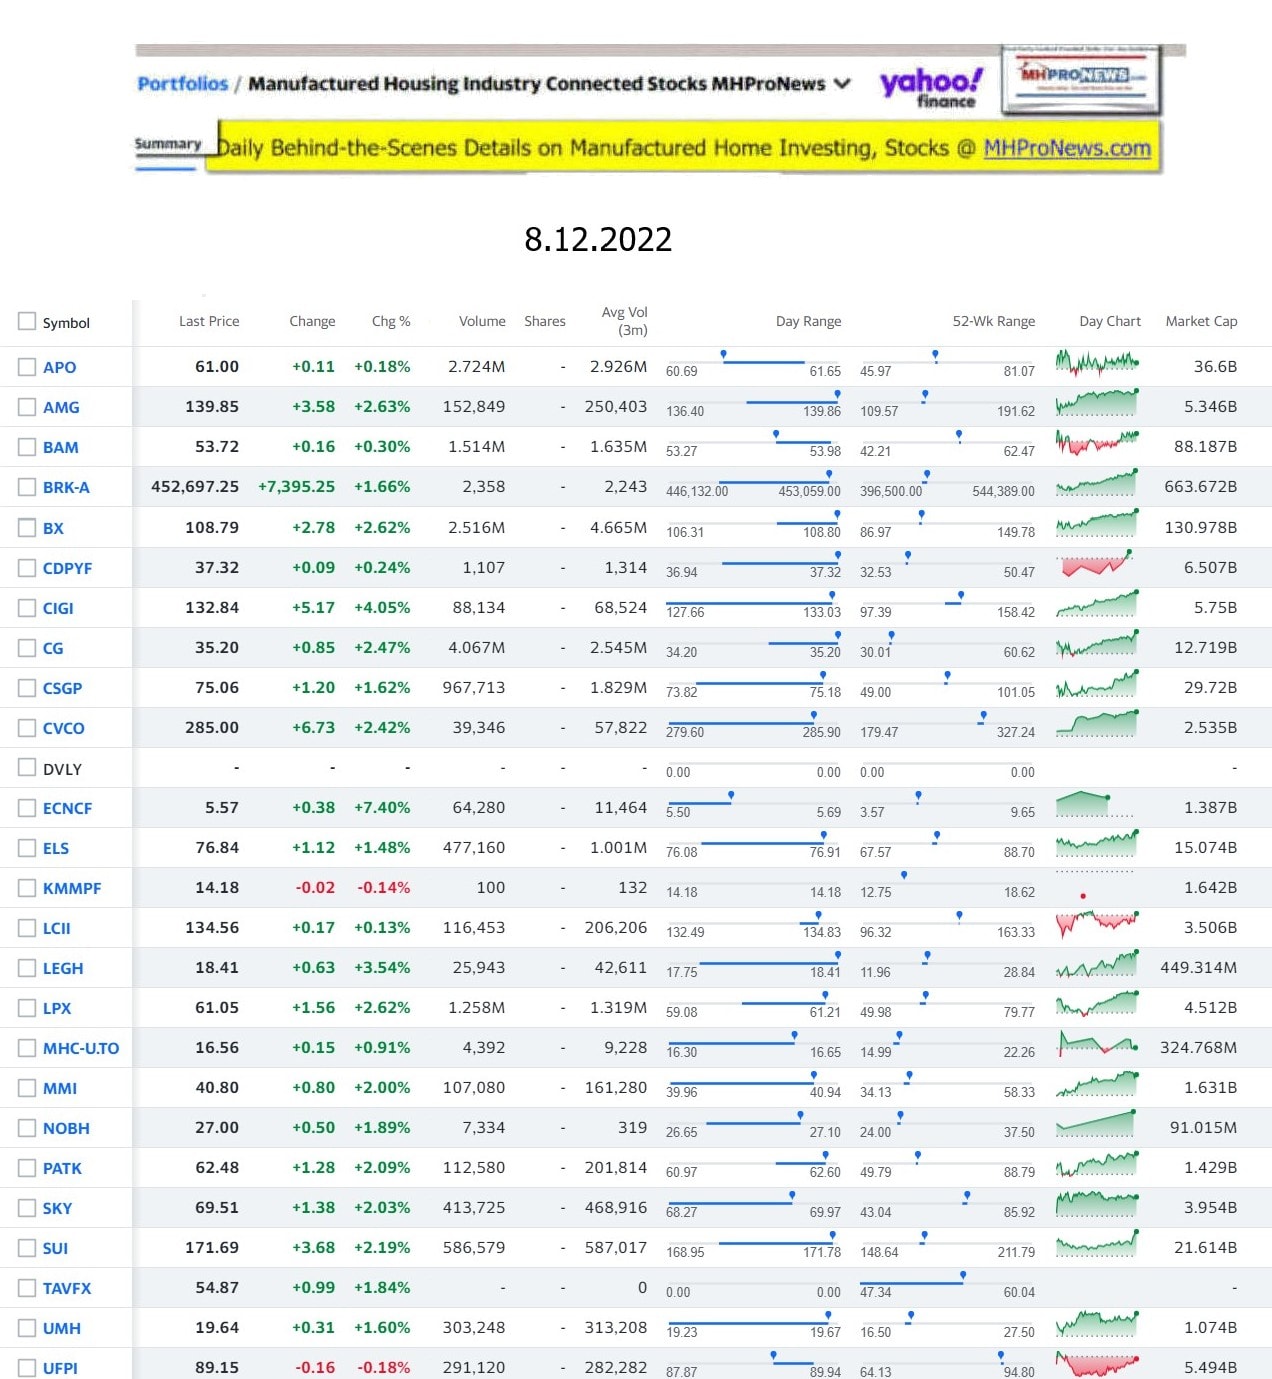Check the DVLY row checkbox
Image resolution: width=1272 pixels, height=1379 pixels.
coord(27,768)
